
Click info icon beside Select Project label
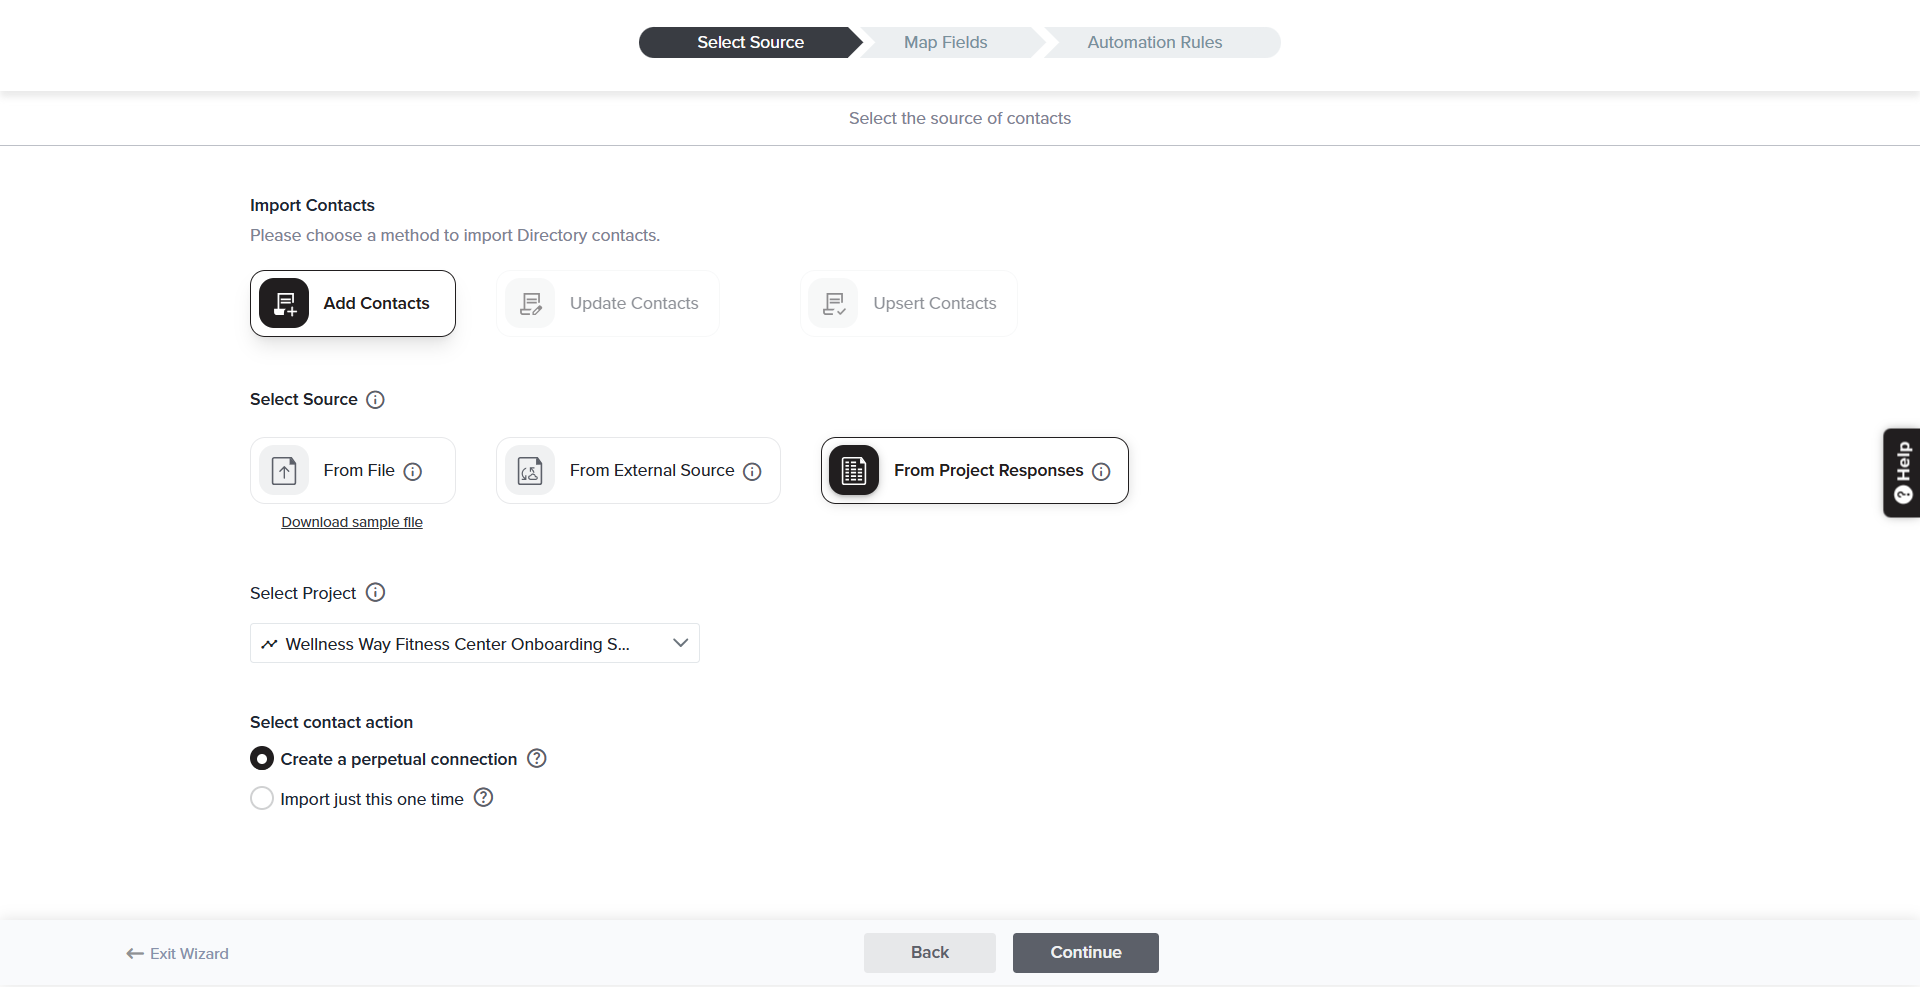click(375, 593)
